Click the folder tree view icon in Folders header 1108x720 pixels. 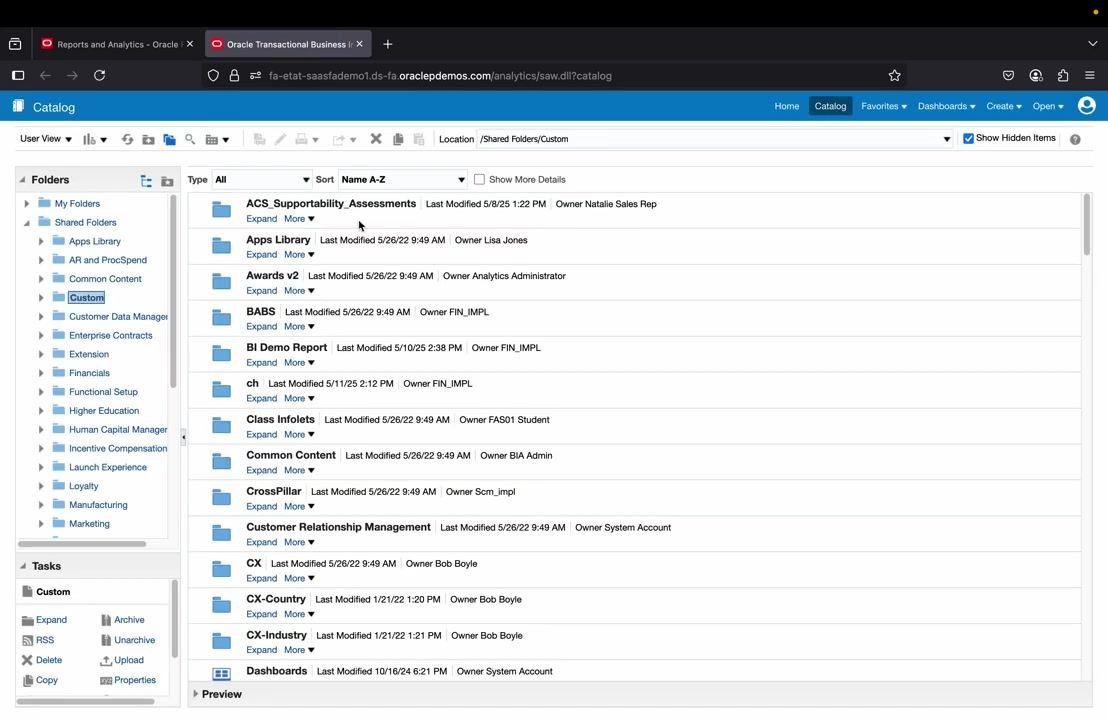pos(146,181)
